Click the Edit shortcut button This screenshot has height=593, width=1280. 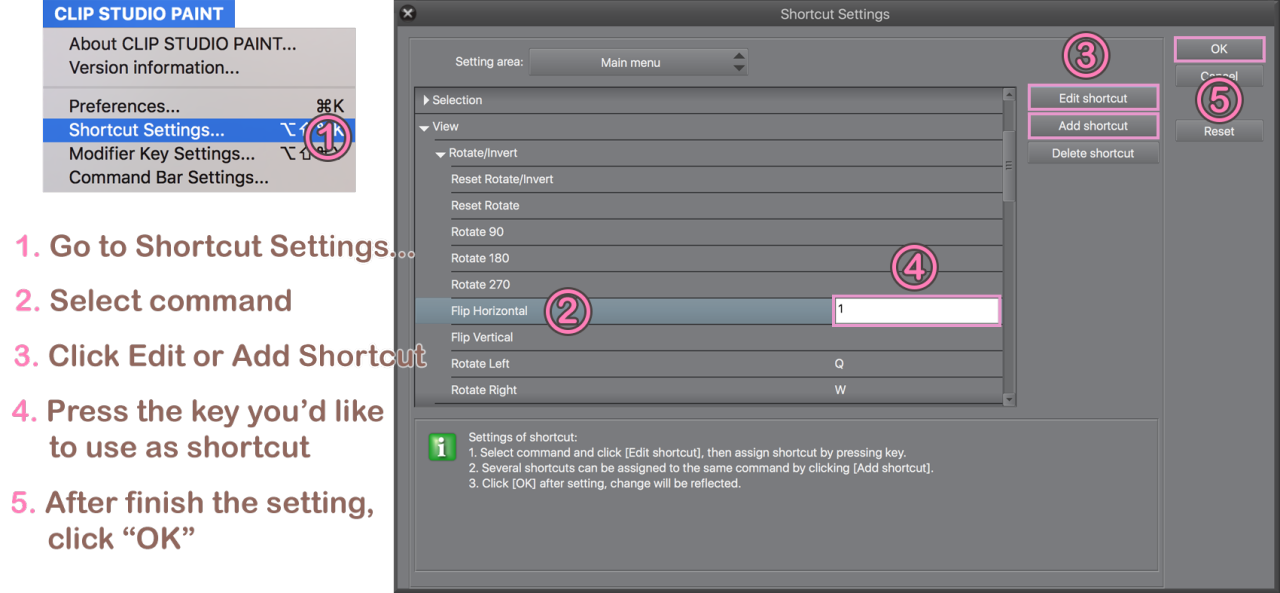[1093, 98]
